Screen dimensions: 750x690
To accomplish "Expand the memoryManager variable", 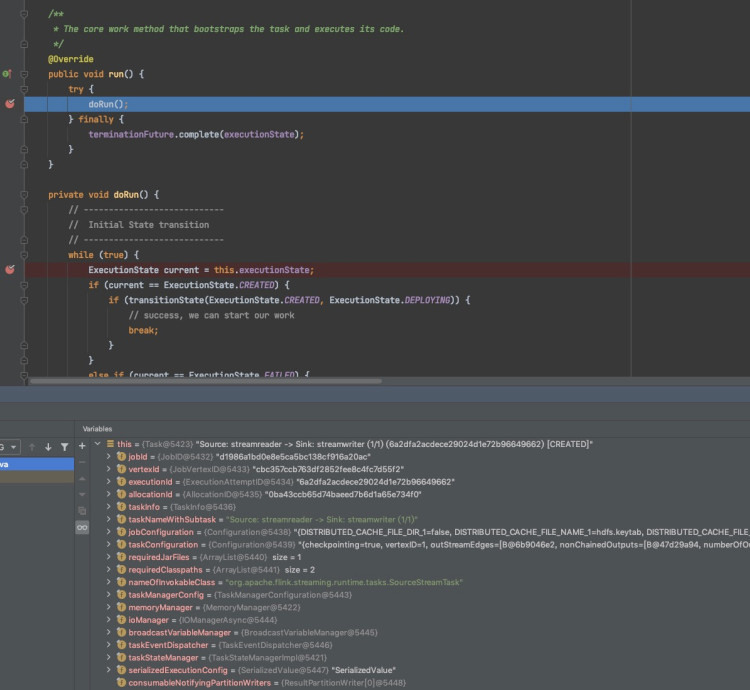I will (x=109, y=607).
